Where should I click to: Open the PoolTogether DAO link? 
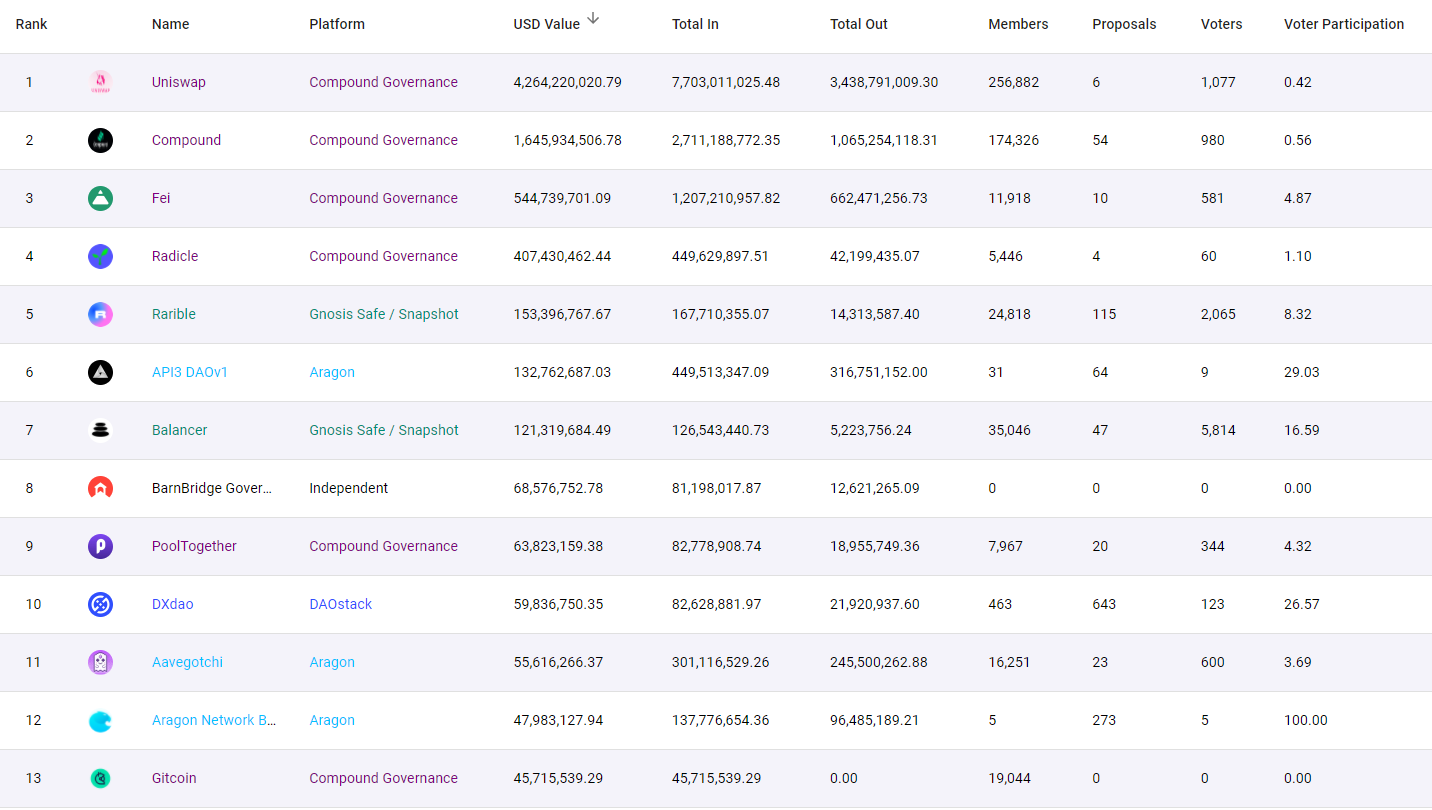pos(194,546)
